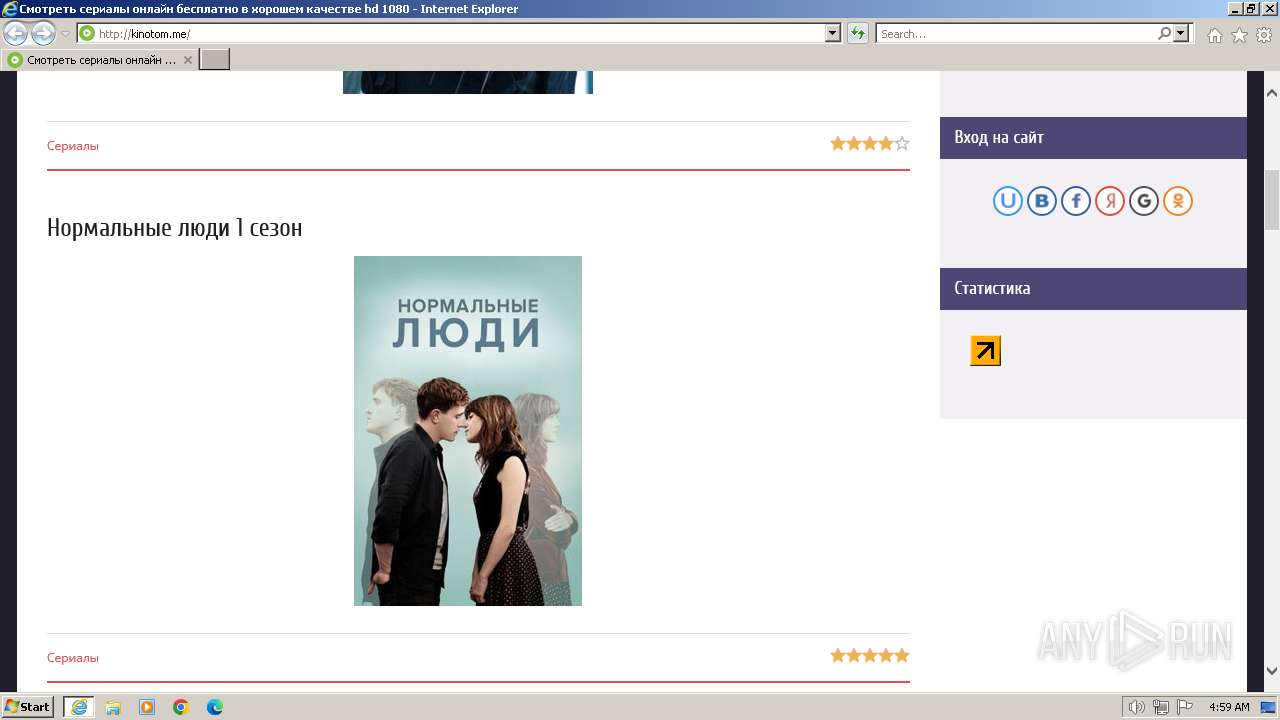Launch Microsoft Edge from the taskbar
The image size is (1280, 720).
215,707
